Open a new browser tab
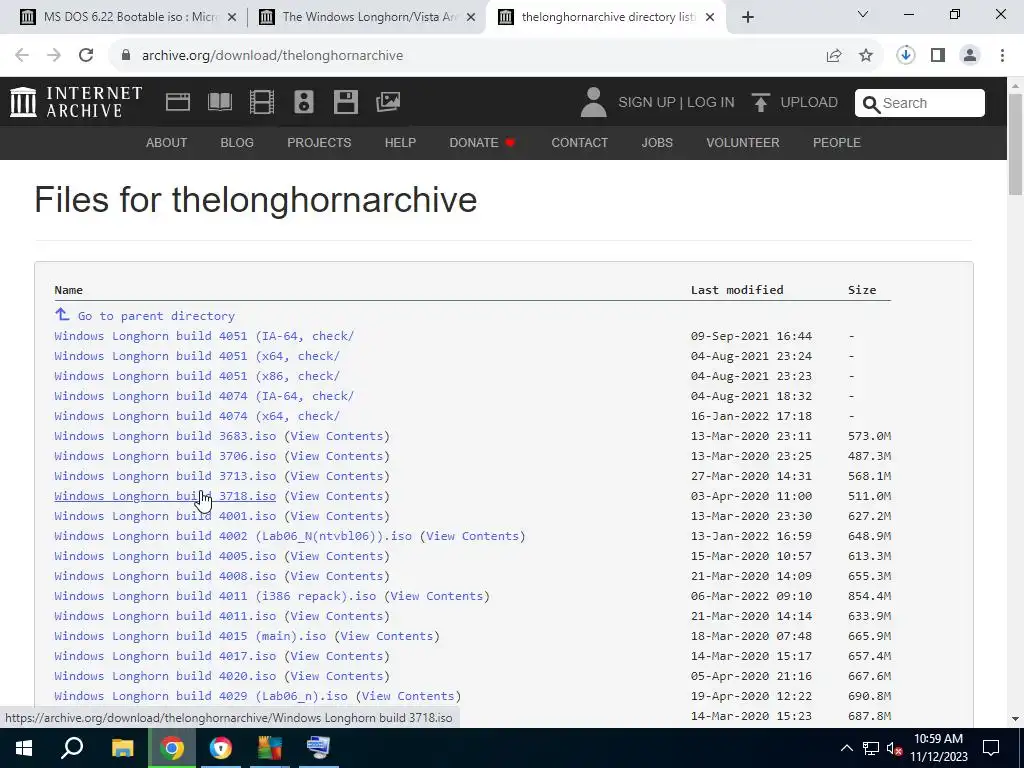This screenshot has width=1024, height=768. point(748,17)
